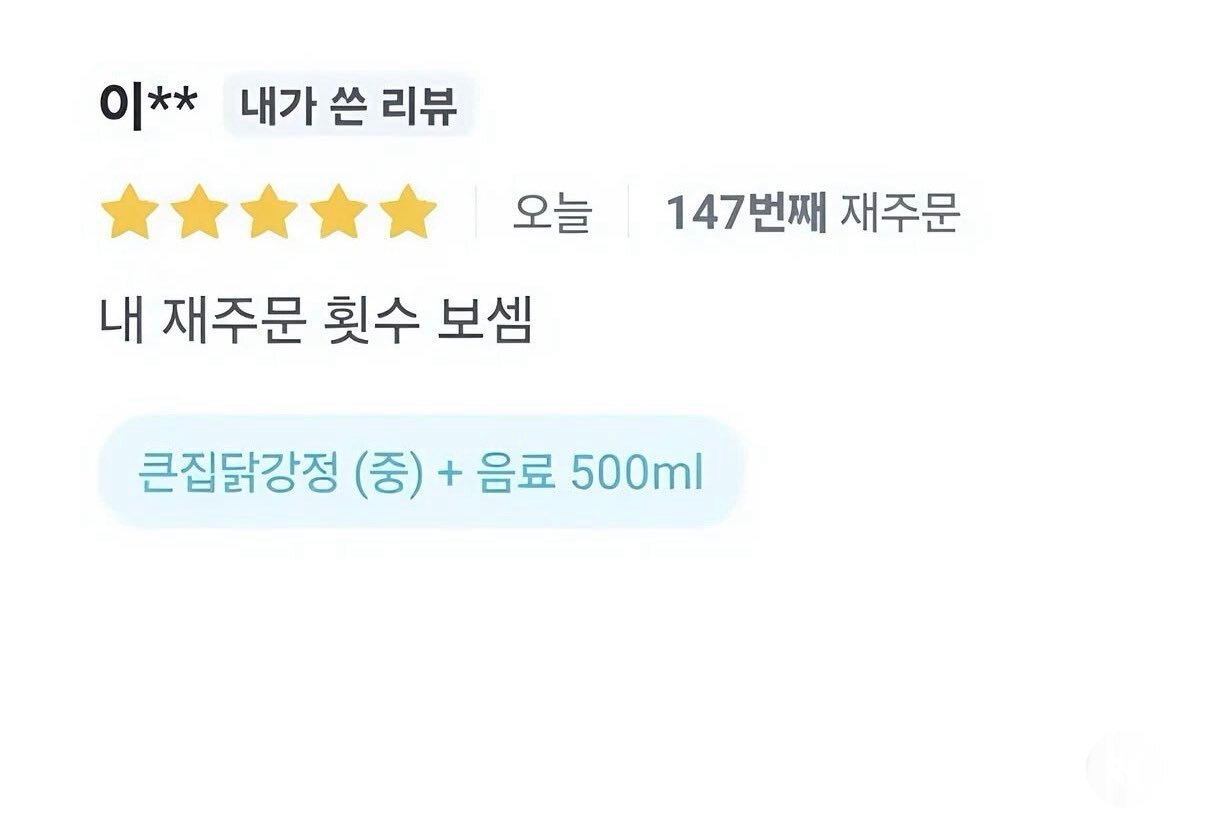Open the 큰집닭강정 (중) menu chip
The image size is (1206, 840).
(x=421, y=473)
